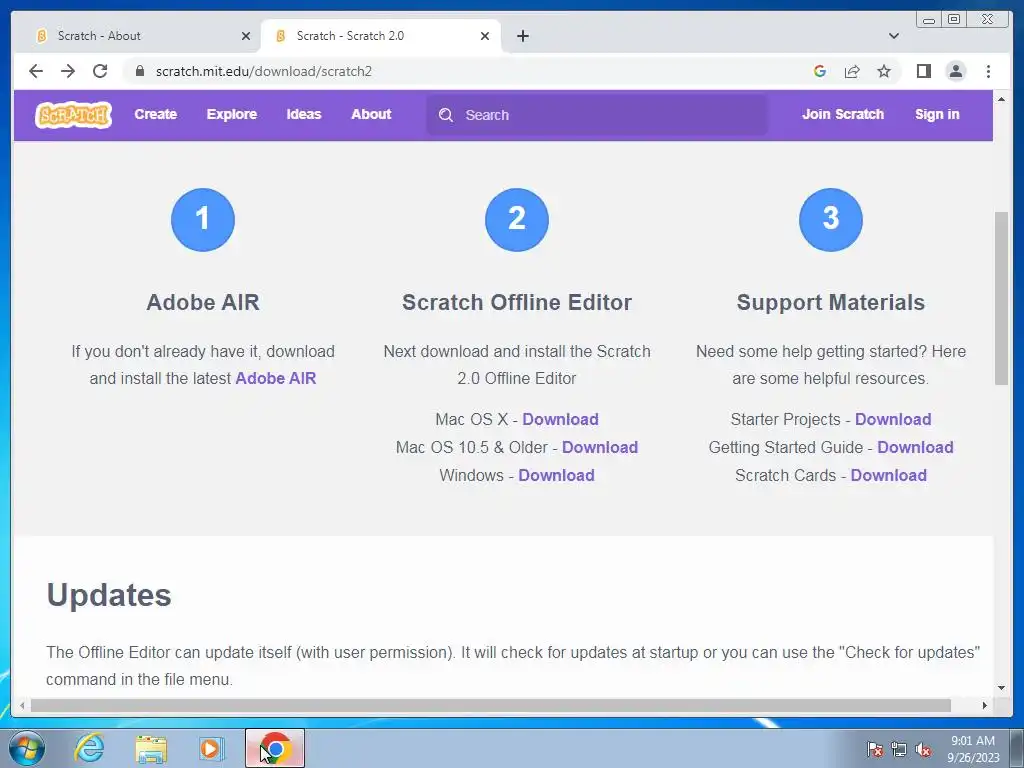Click the scroll up arrow
The height and width of the screenshot is (768, 1024).
pos(1001,99)
